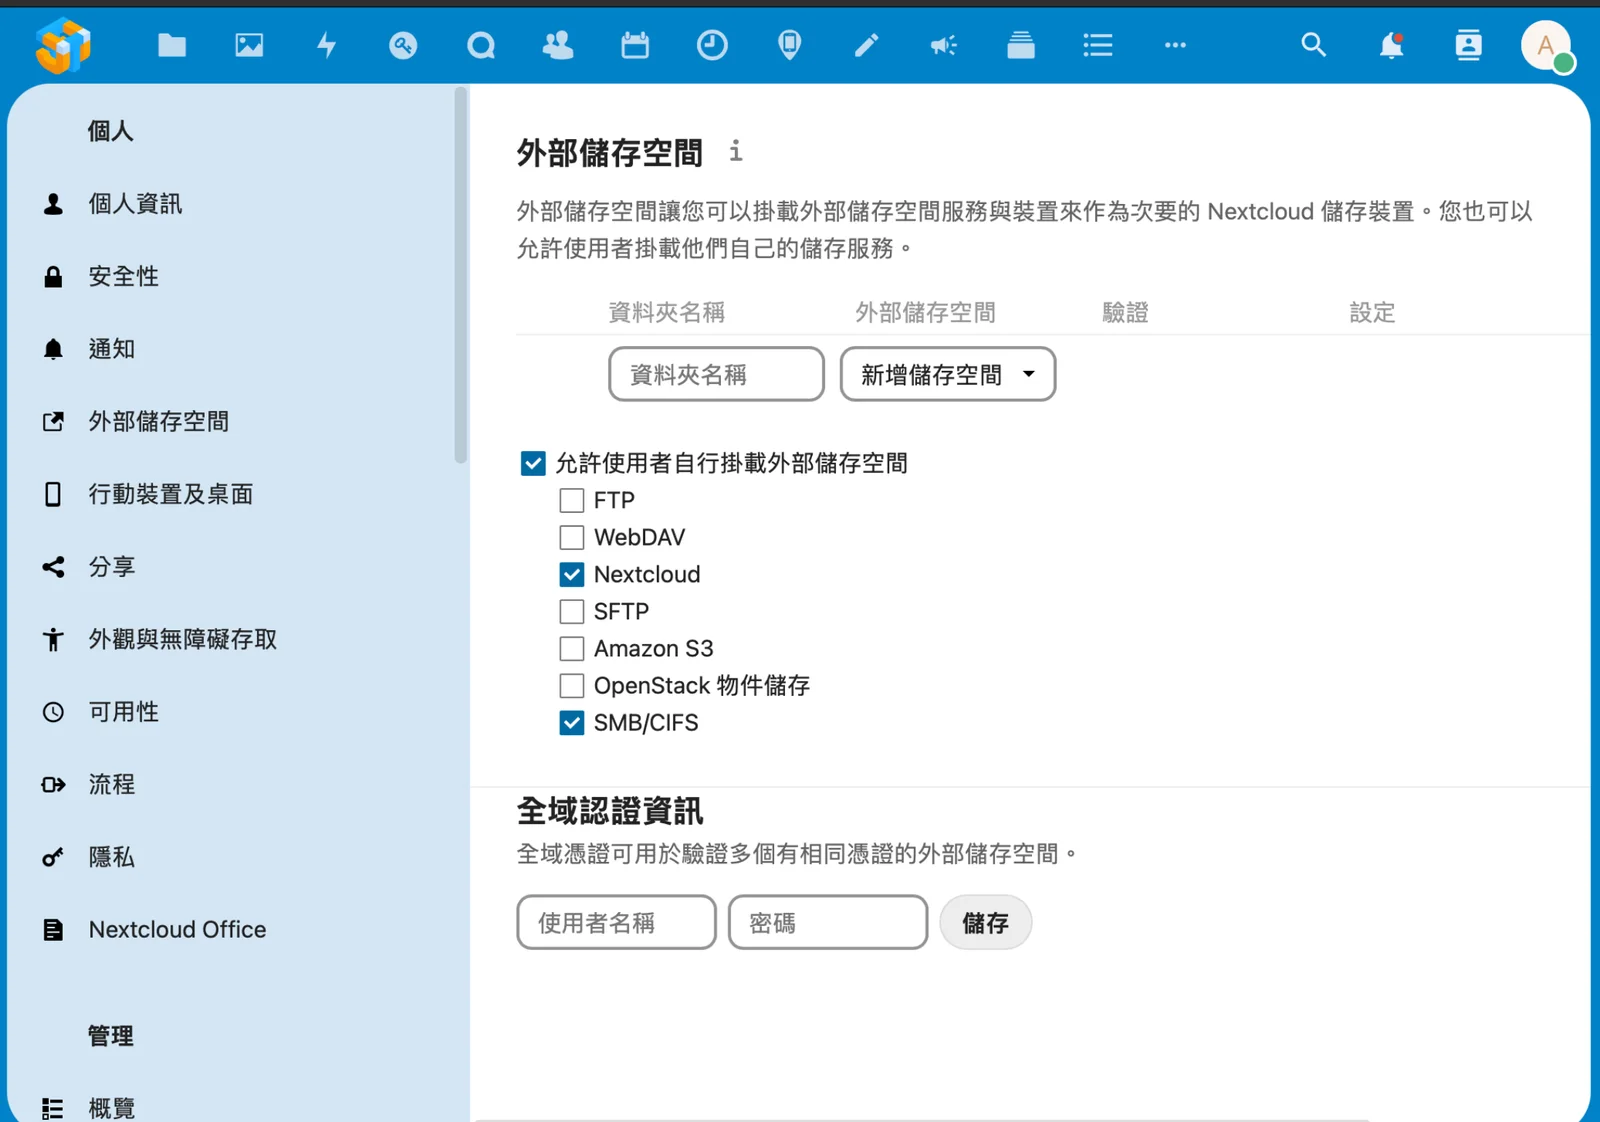Image resolution: width=1600 pixels, height=1122 pixels.
Task: Disable 允許使用者自行掛載外部儲存空間 checkbox
Action: point(533,463)
